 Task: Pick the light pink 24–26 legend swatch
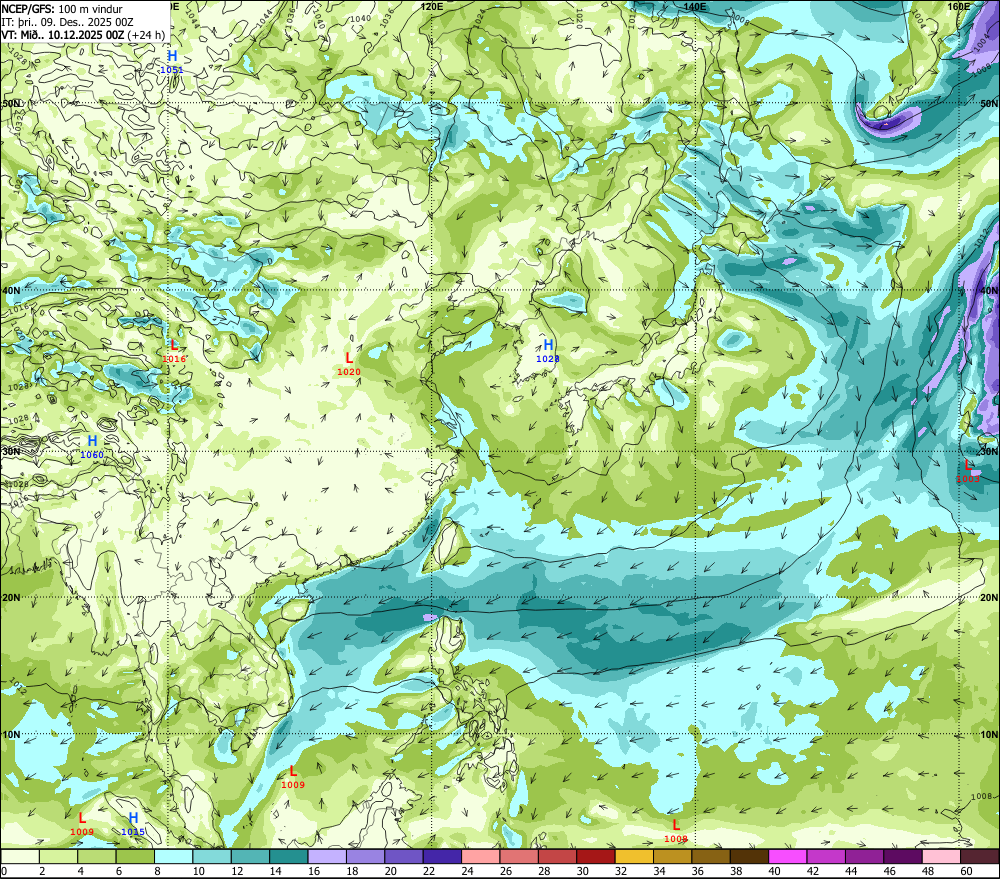coord(481,857)
